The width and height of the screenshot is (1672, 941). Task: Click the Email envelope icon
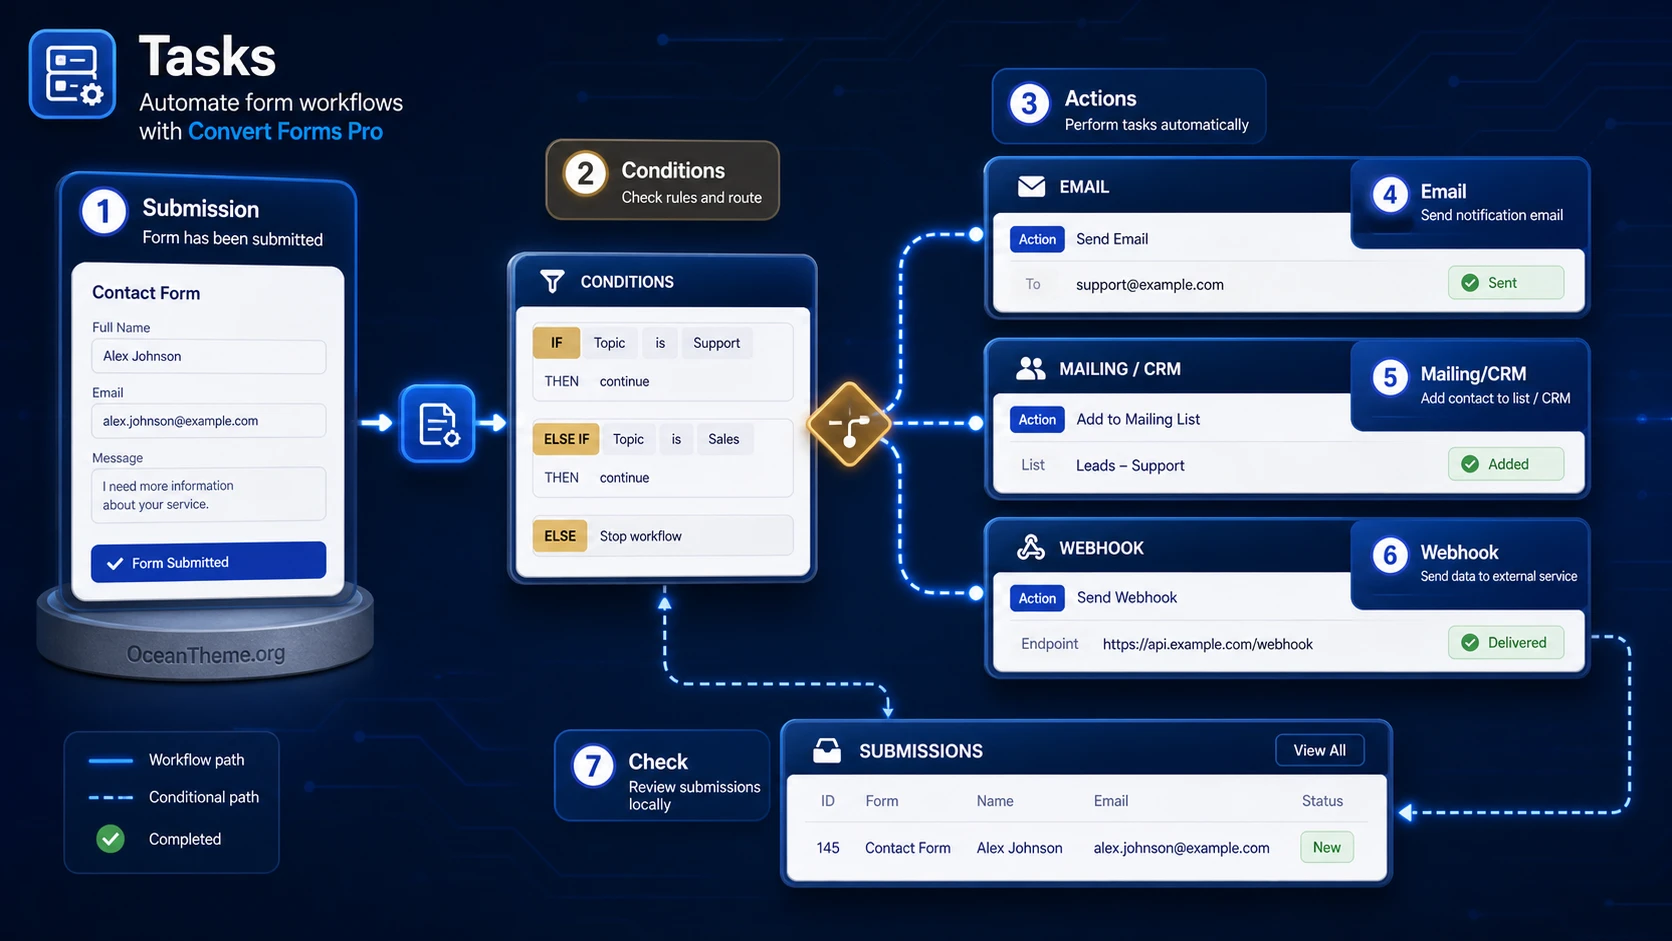pos(1031,187)
